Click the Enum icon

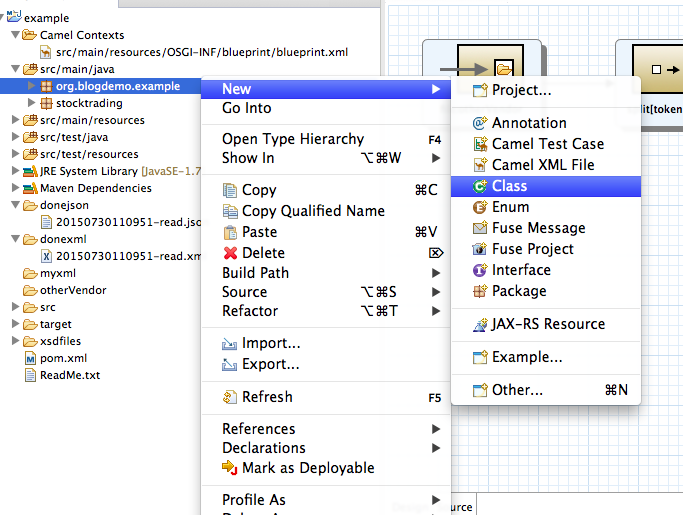click(x=480, y=207)
